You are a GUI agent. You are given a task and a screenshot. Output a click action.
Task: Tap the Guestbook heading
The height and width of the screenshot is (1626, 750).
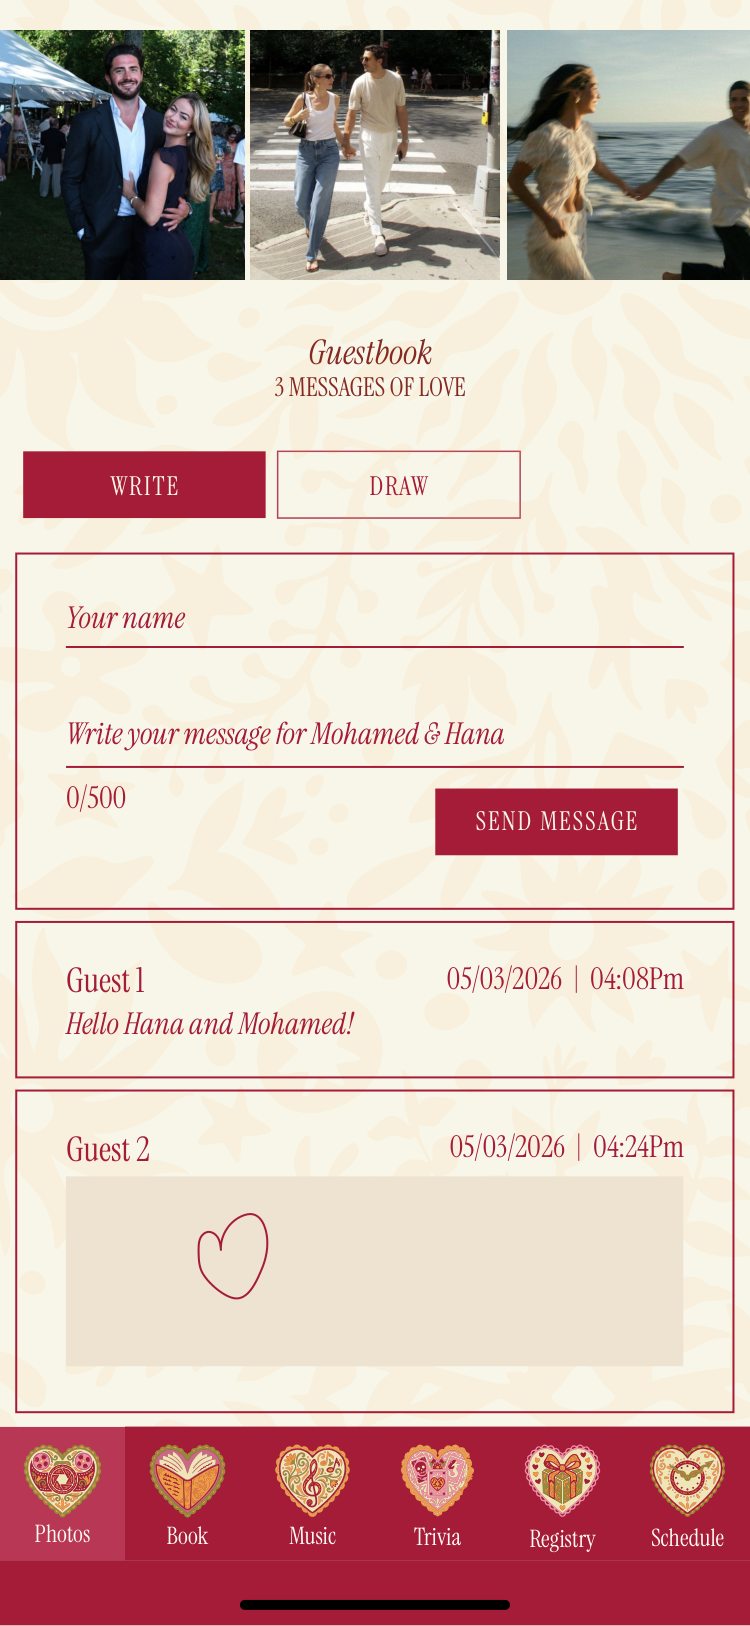[370, 353]
